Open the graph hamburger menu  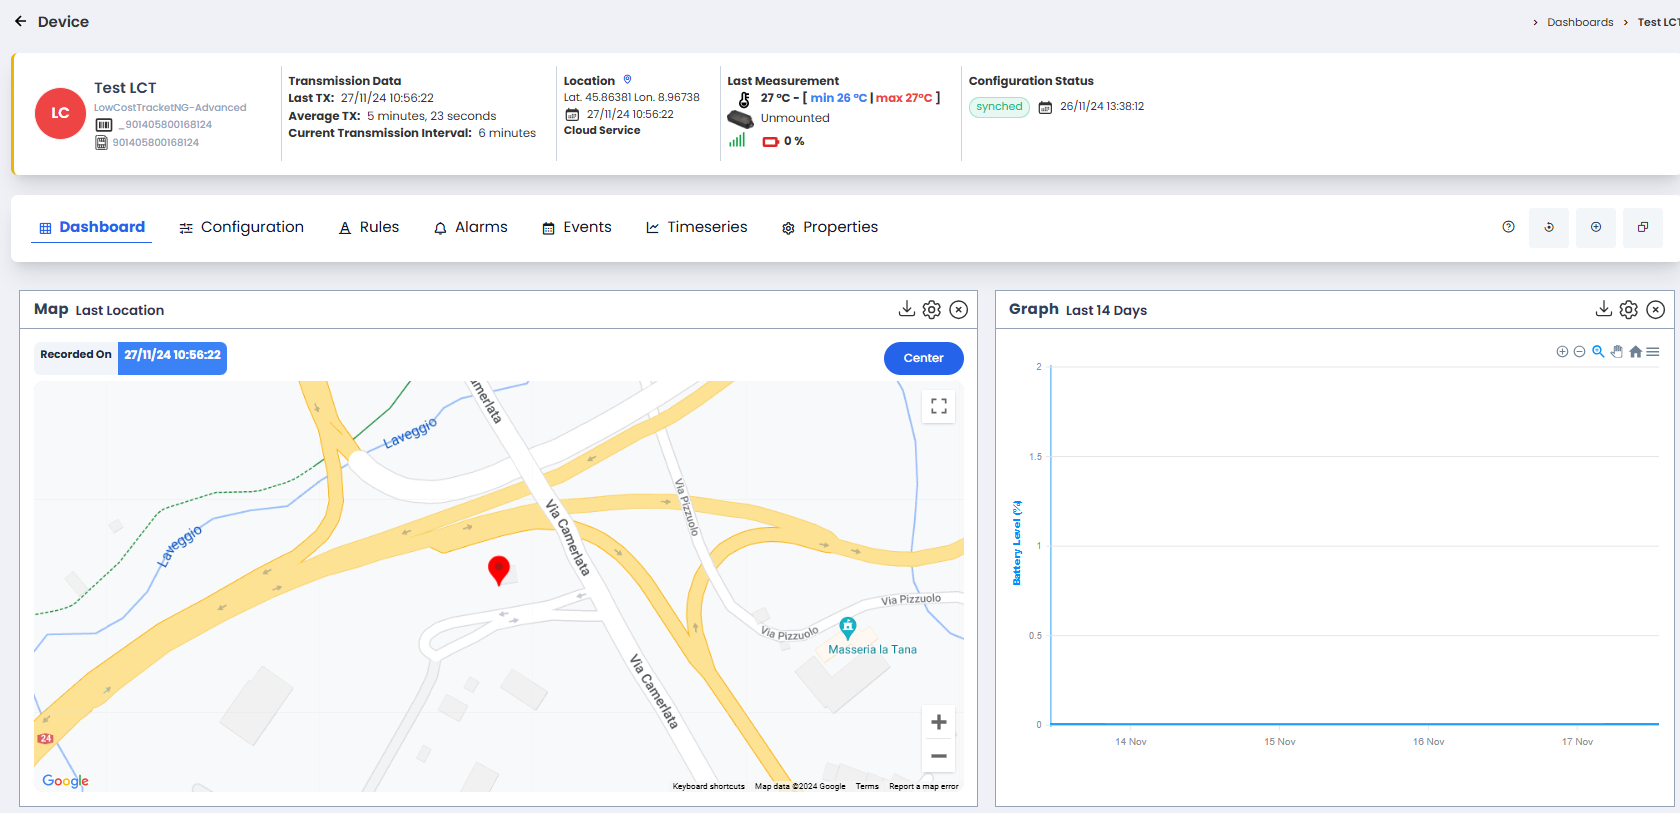[1653, 351]
